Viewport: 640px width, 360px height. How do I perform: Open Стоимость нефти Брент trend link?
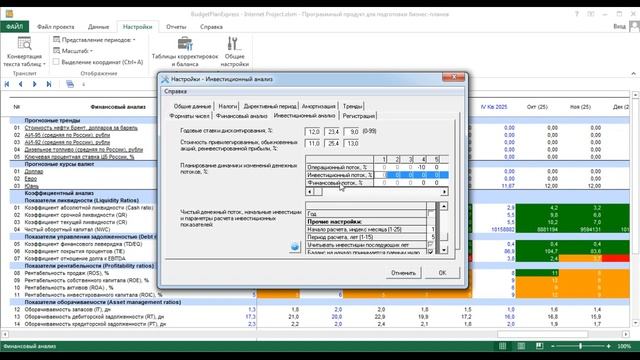coord(81,128)
